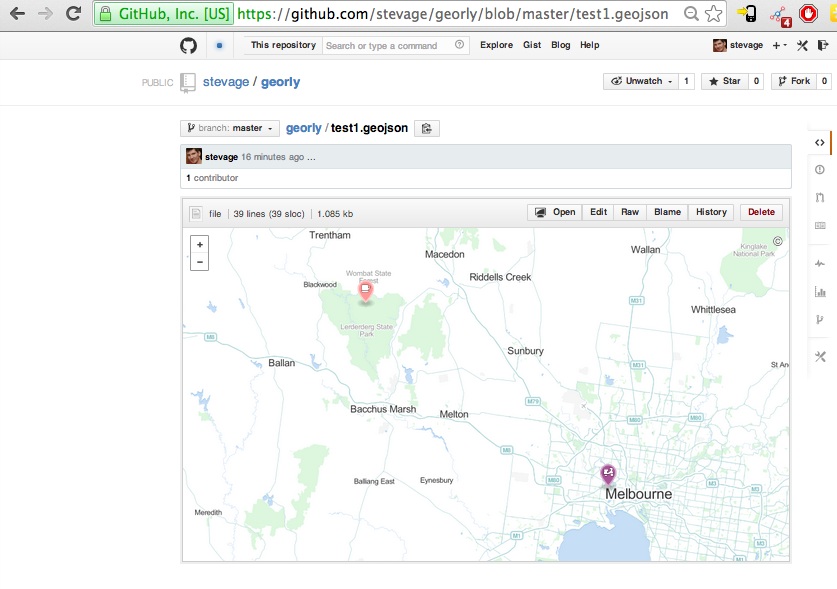This screenshot has width=837, height=589.
Task: Open the Issues icon in right sidebar
Action: (x=820, y=170)
